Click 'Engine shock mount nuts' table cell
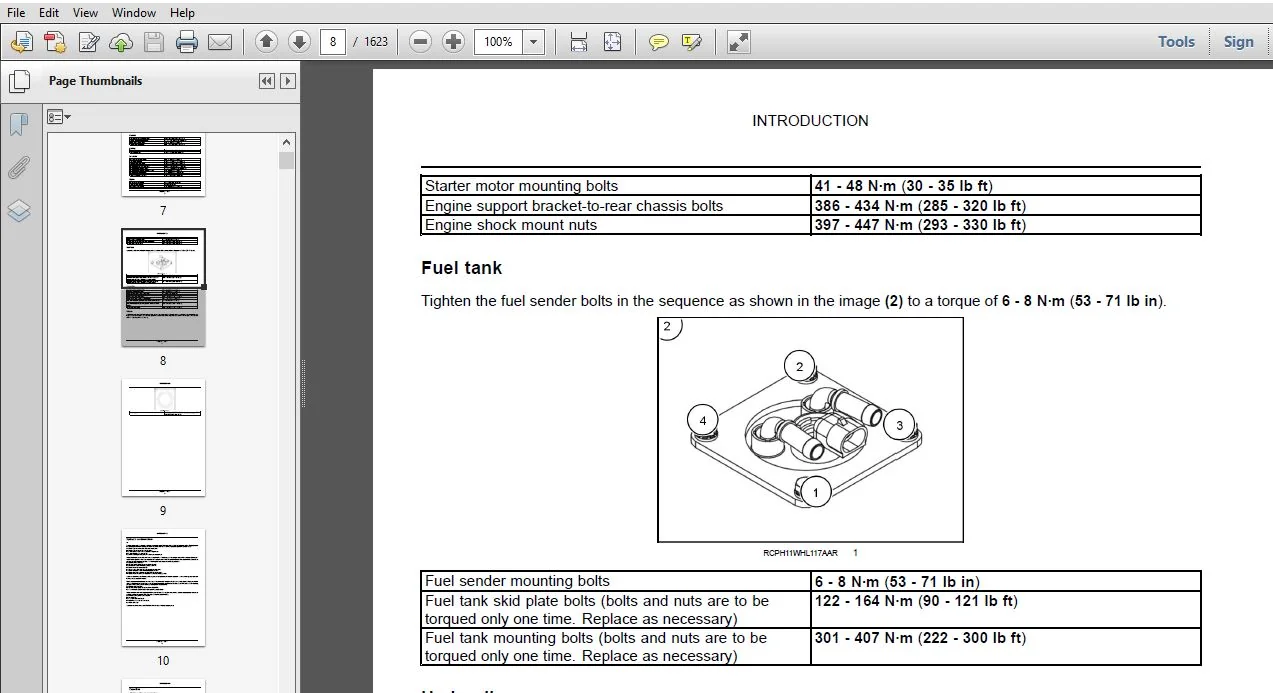The height and width of the screenshot is (693, 1273). 616,225
